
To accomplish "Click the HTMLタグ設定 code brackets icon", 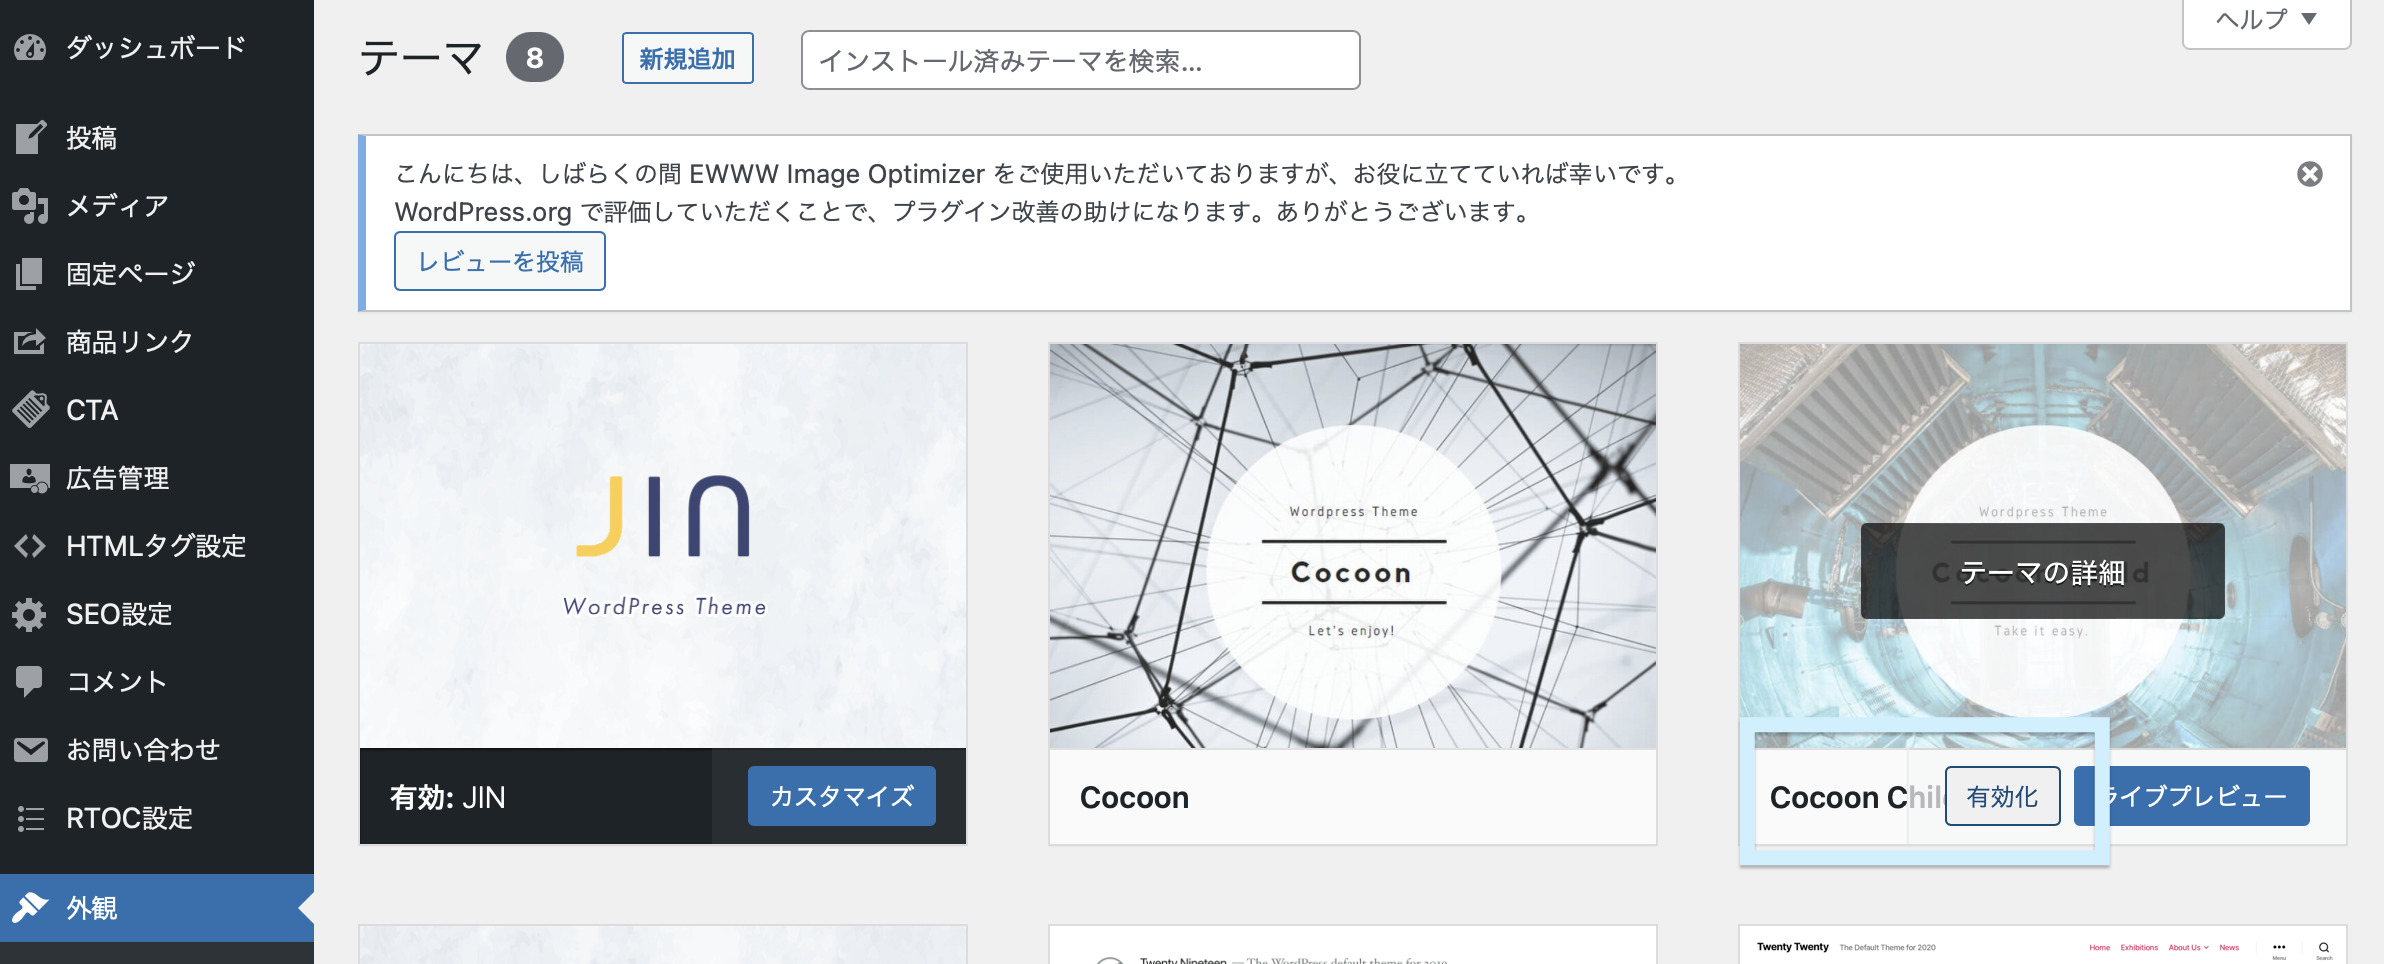I will pos(30,546).
